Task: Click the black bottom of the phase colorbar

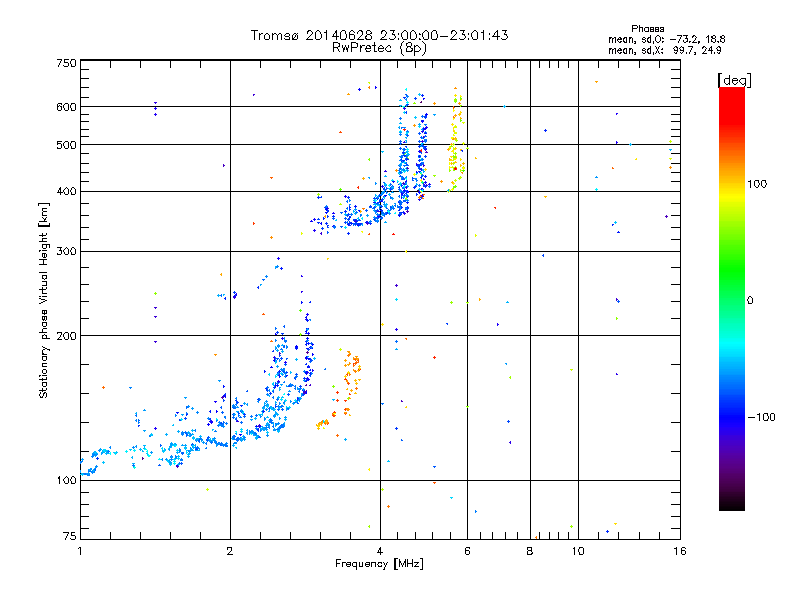Action: point(732,503)
